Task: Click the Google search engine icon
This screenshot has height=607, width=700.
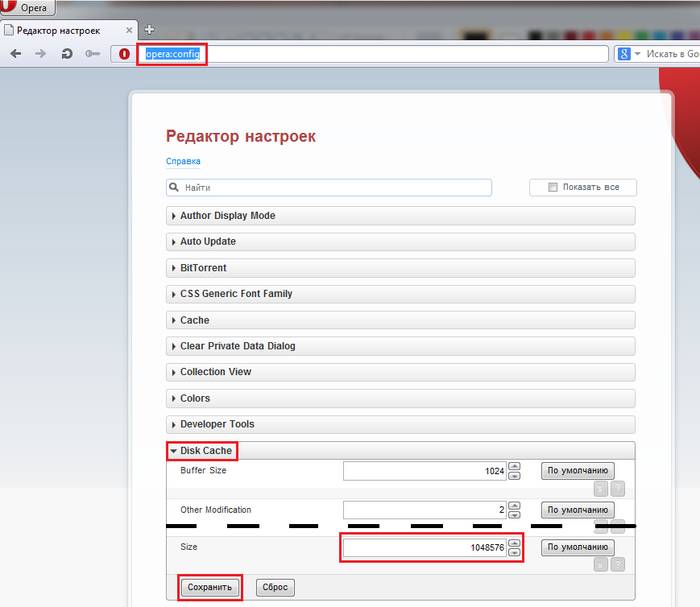Action: [x=623, y=54]
